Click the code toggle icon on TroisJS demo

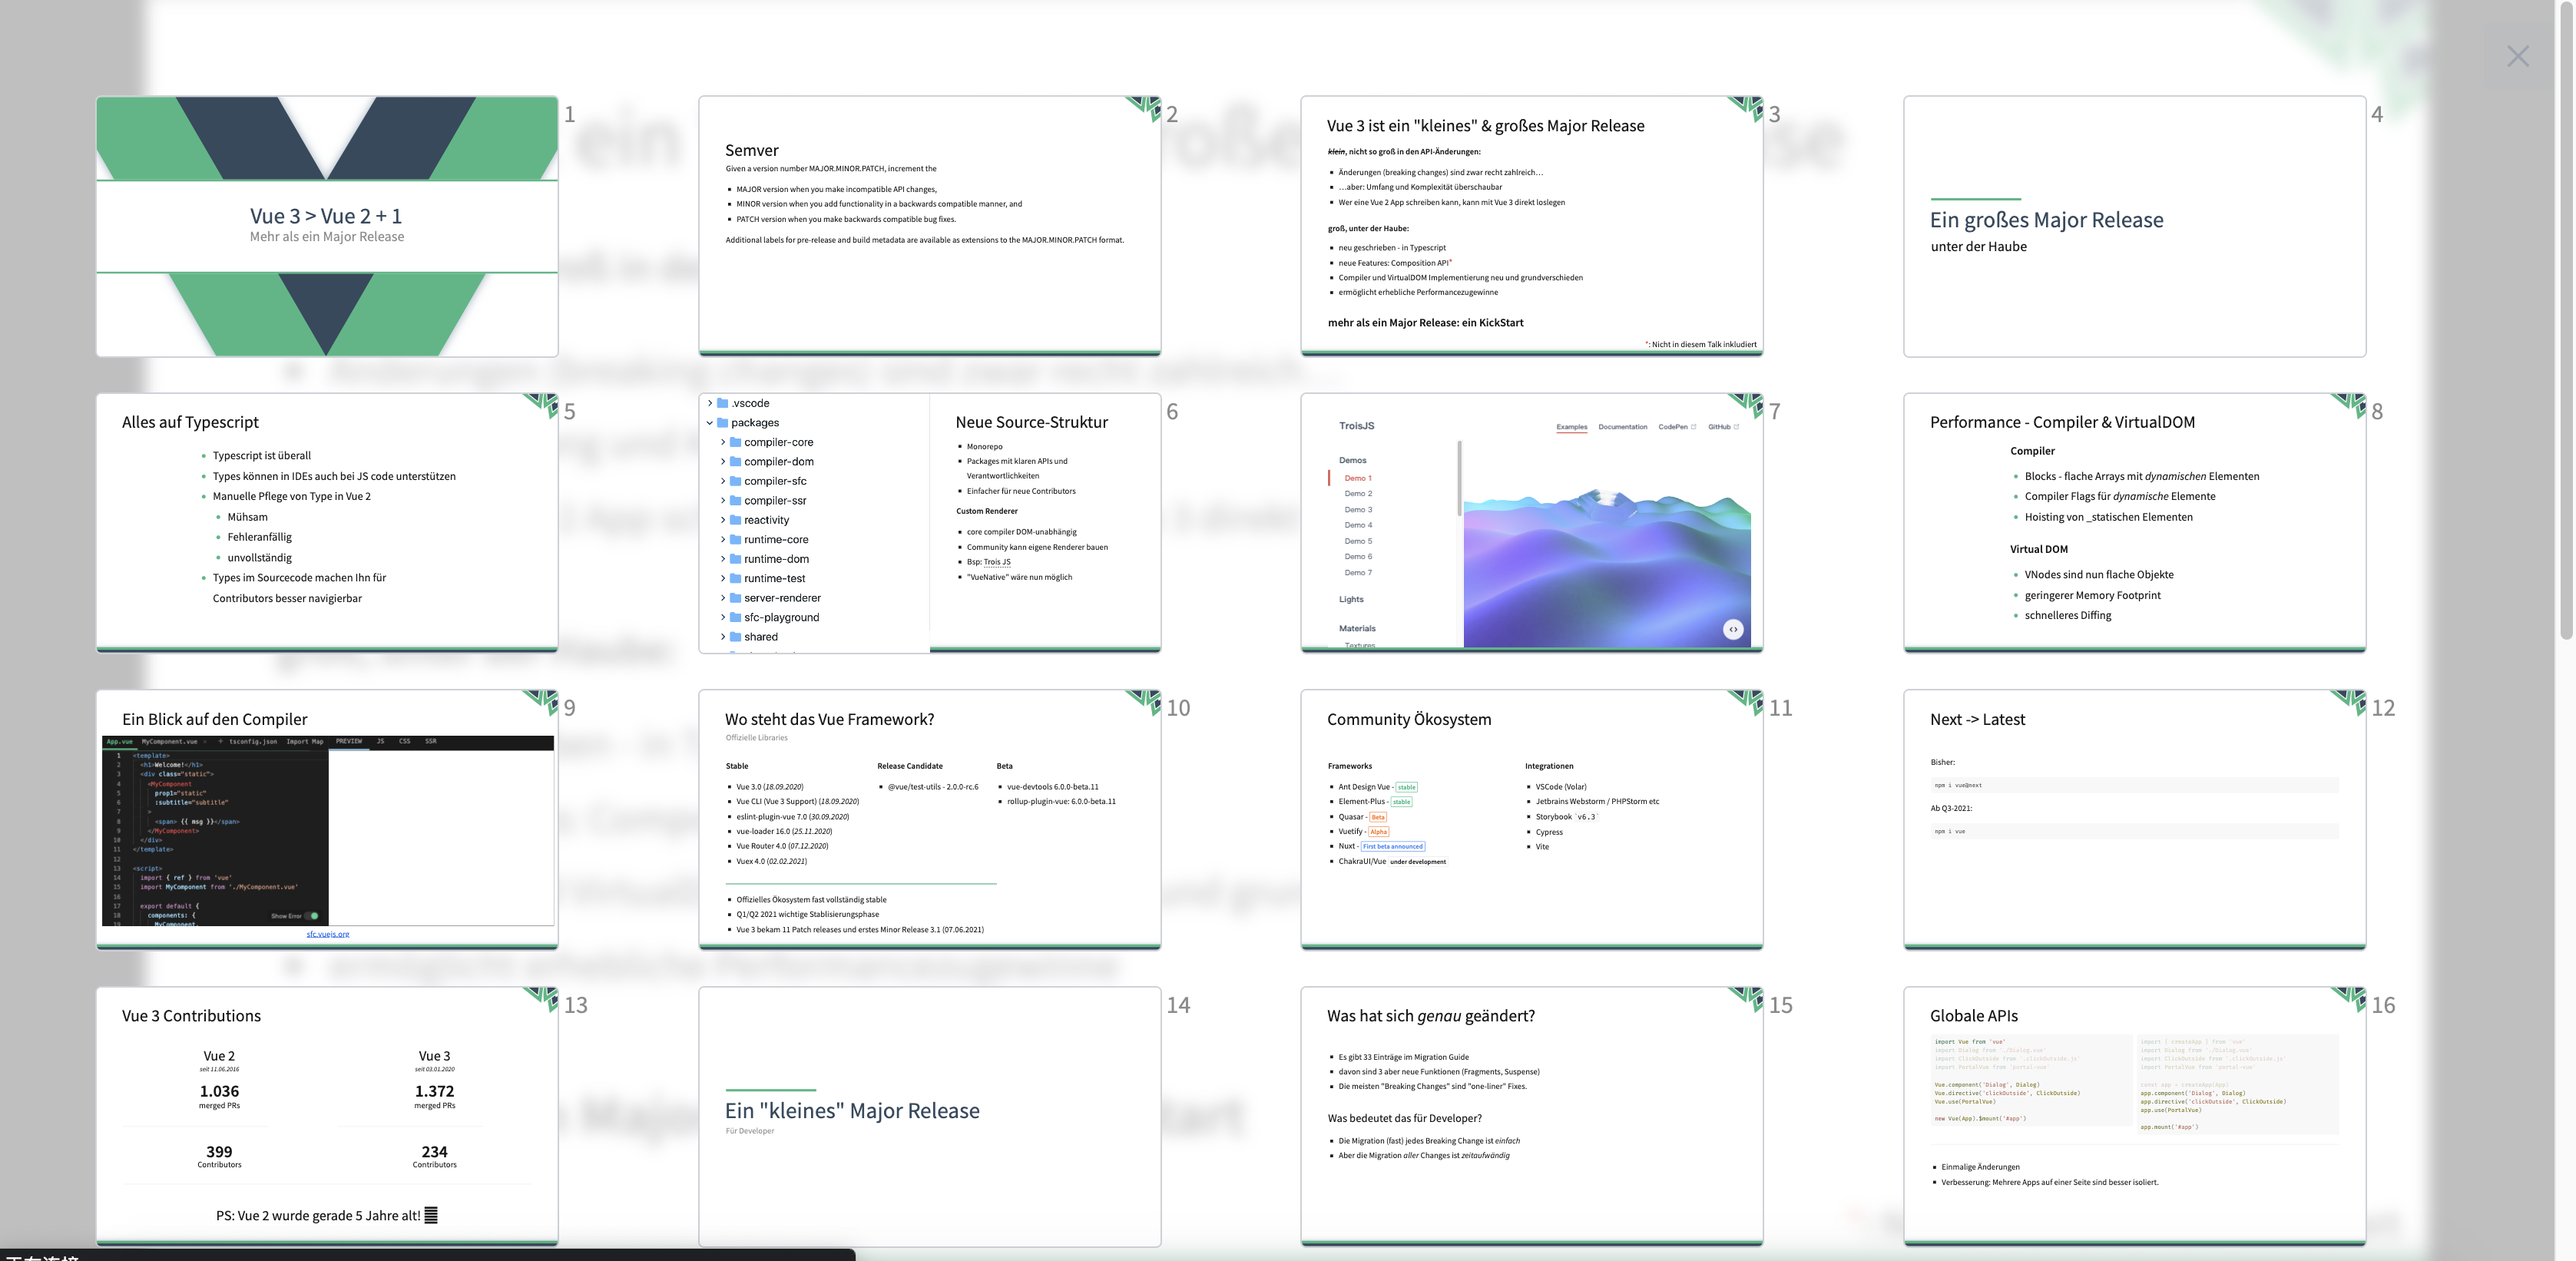click(1733, 629)
